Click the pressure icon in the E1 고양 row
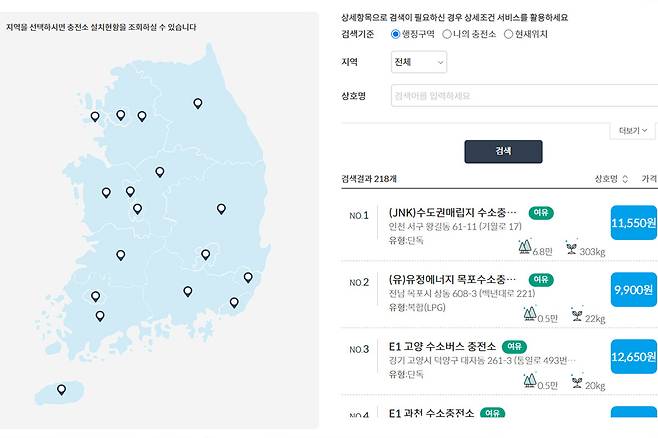Image resolution: width=658 pixels, height=438 pixels. point(529,381)
